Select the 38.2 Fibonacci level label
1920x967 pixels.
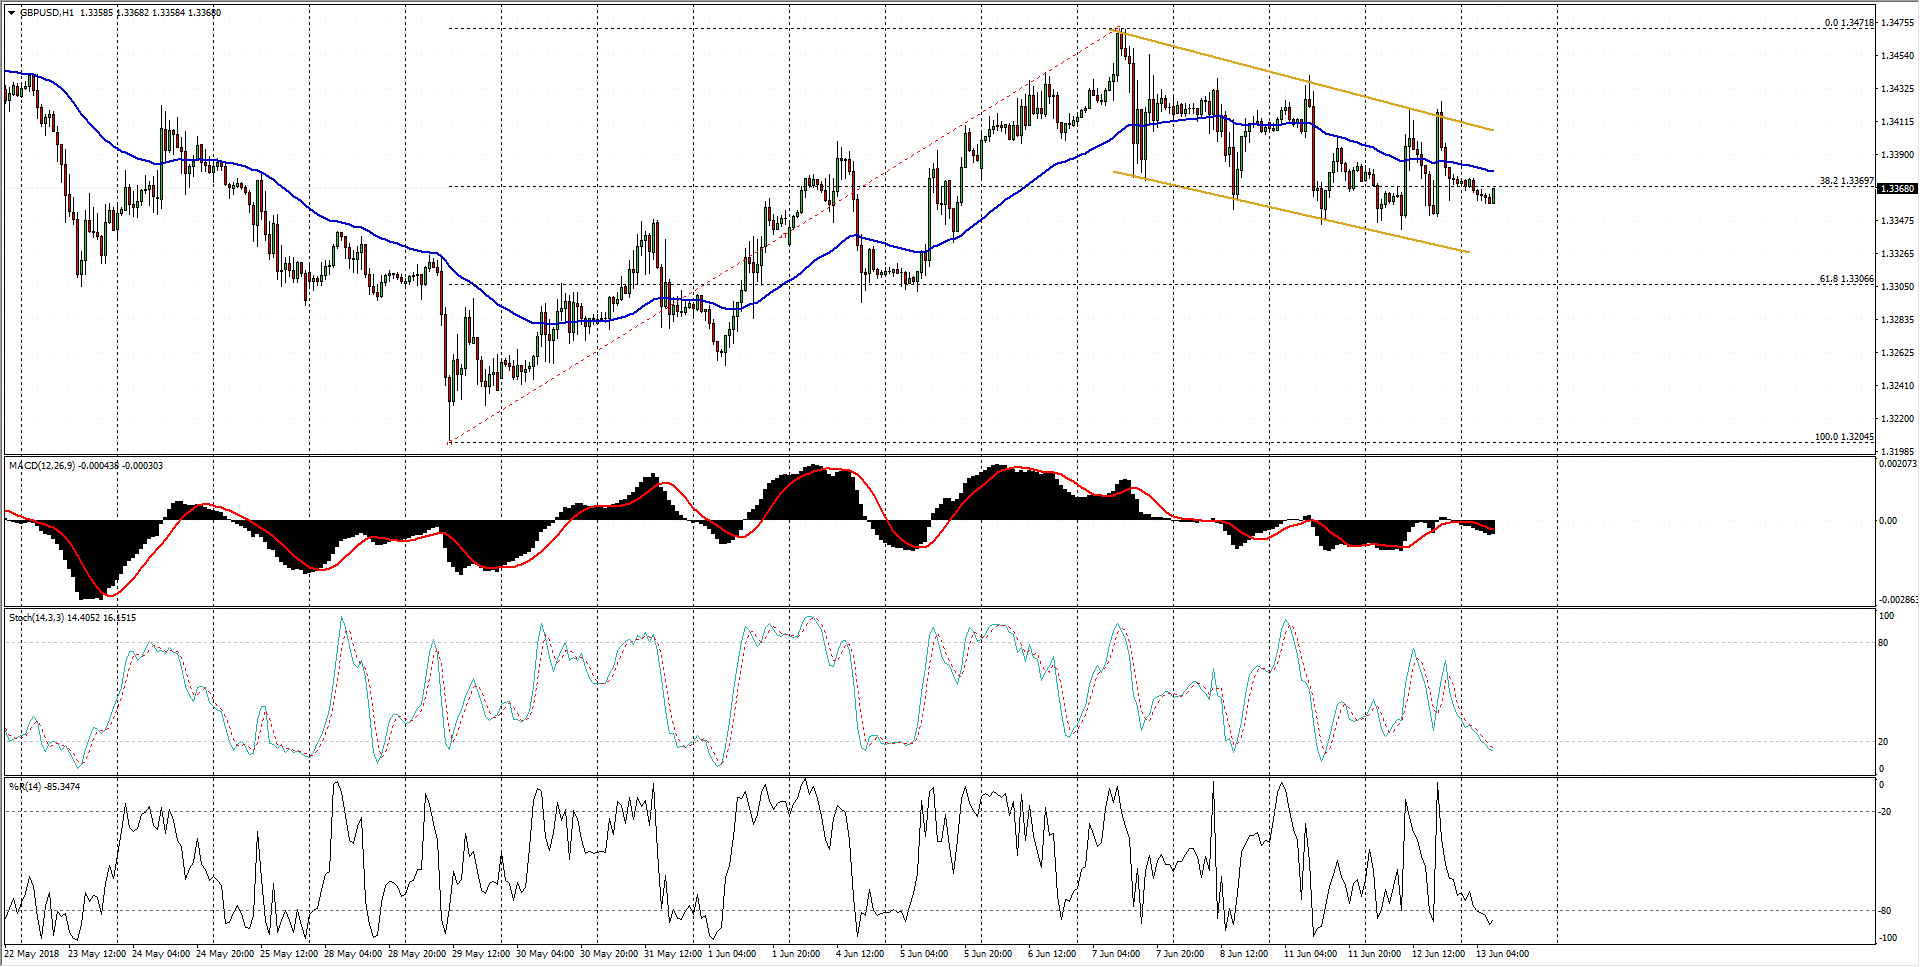point(1846,181)
